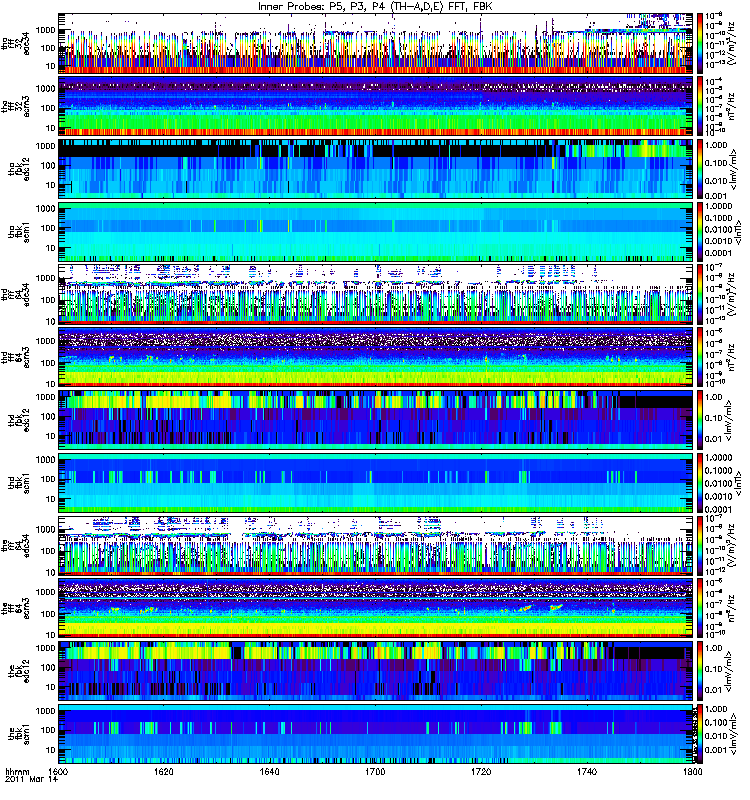Click the <|nT|> unit label of thd scm1
The height and width of the screenshot is (800, 750).
tap(737, 483)
